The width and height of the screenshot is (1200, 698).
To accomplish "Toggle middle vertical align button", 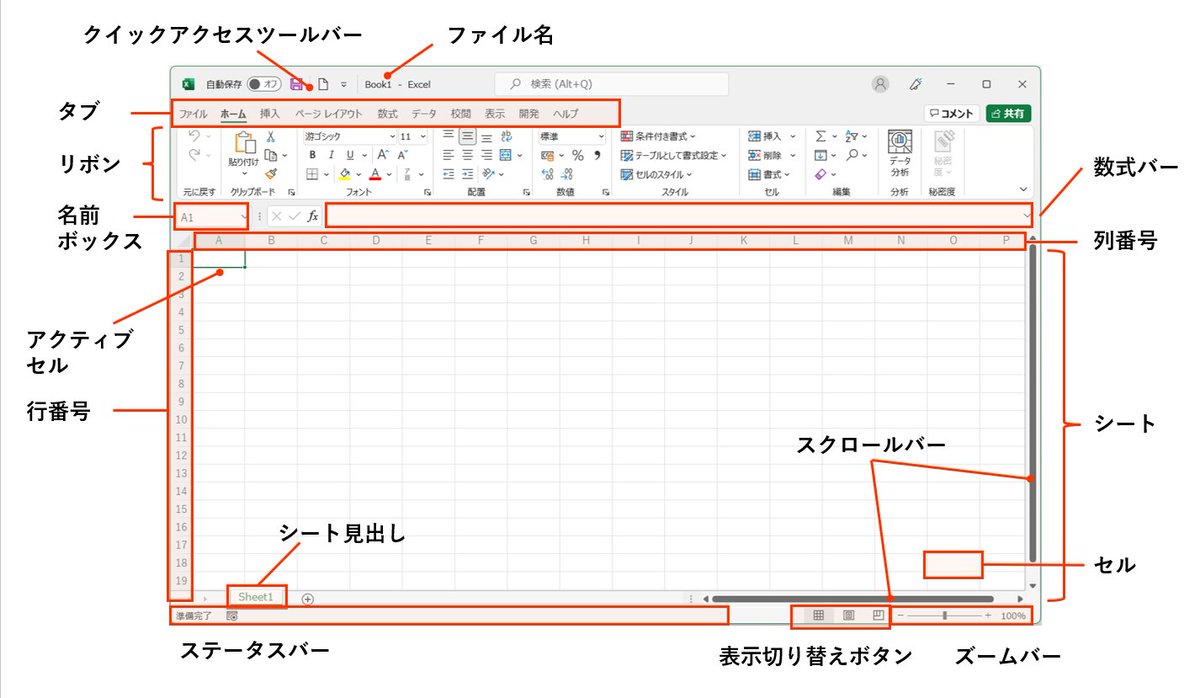I will coord(467,136).
